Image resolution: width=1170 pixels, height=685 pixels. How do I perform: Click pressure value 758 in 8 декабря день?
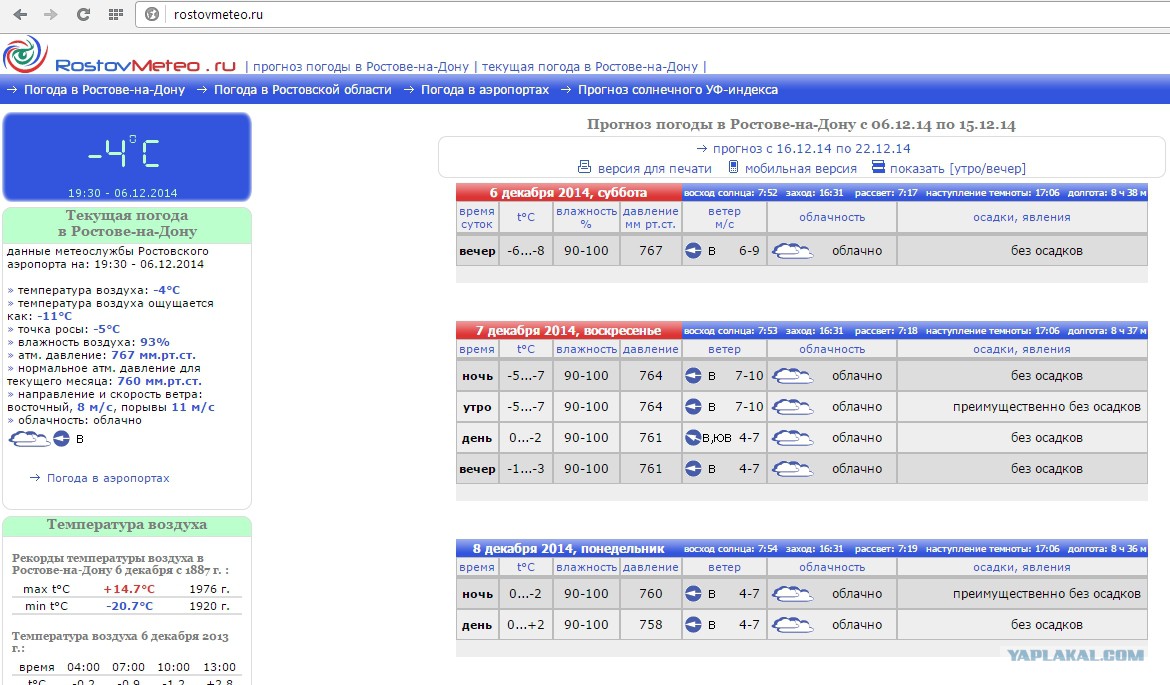(651, 625)
